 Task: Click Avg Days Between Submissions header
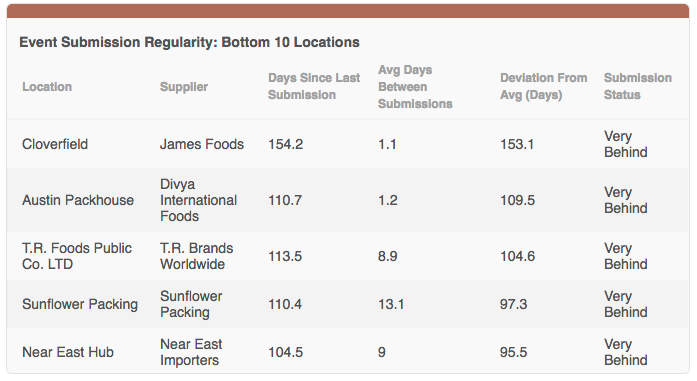click(x=415, y=87)
